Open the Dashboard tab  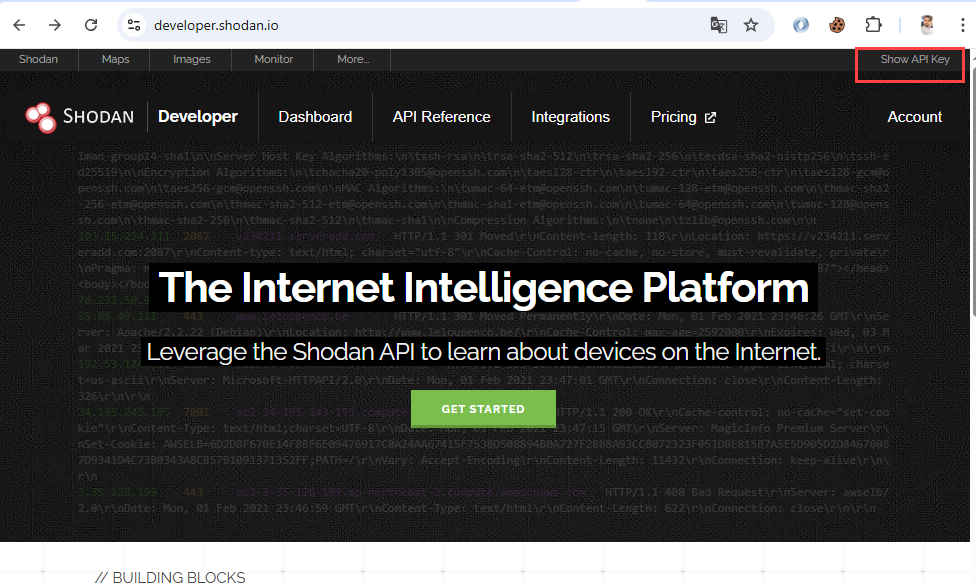(x=315, y=117)
